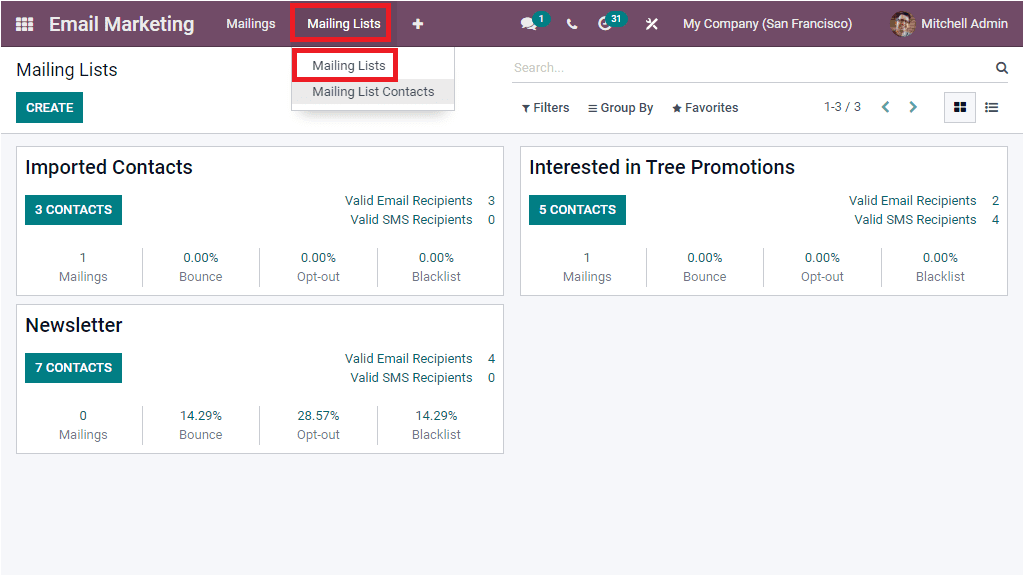Toggle Group By options

(620, 107)
